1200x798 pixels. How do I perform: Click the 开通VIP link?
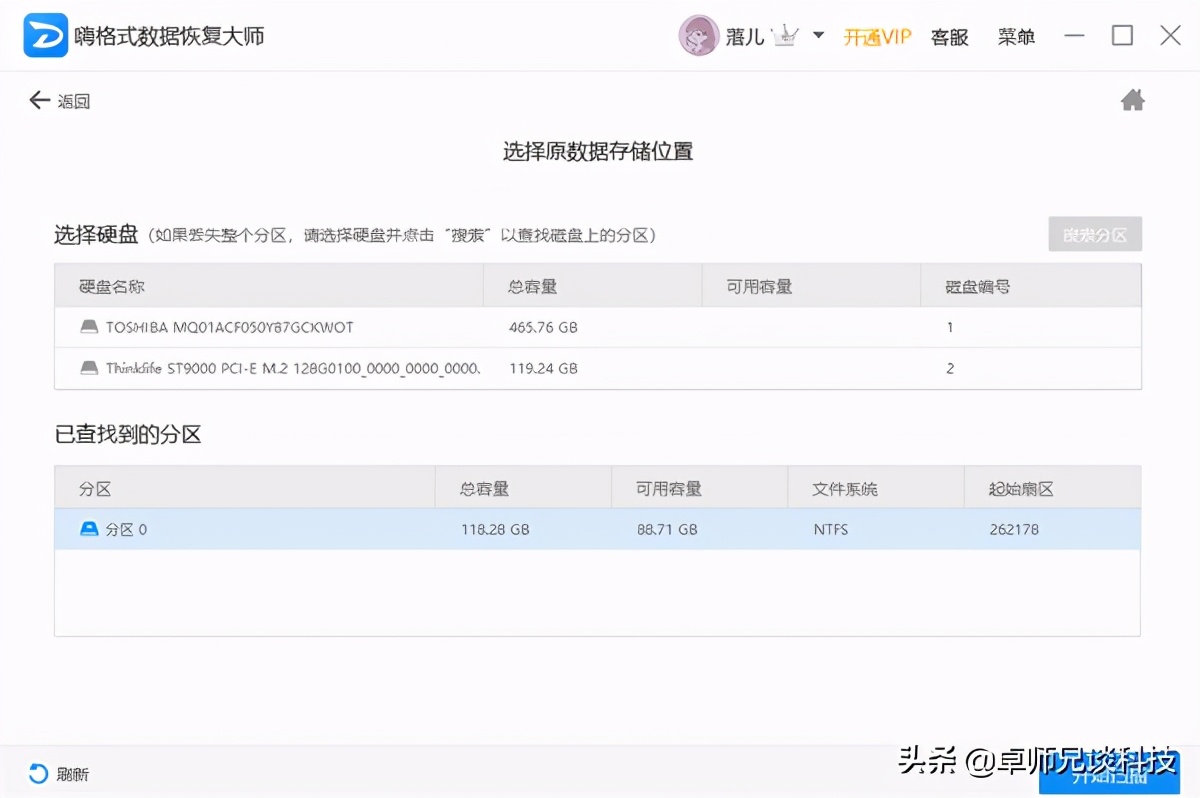pyautogui.click(x=877, y=36)
